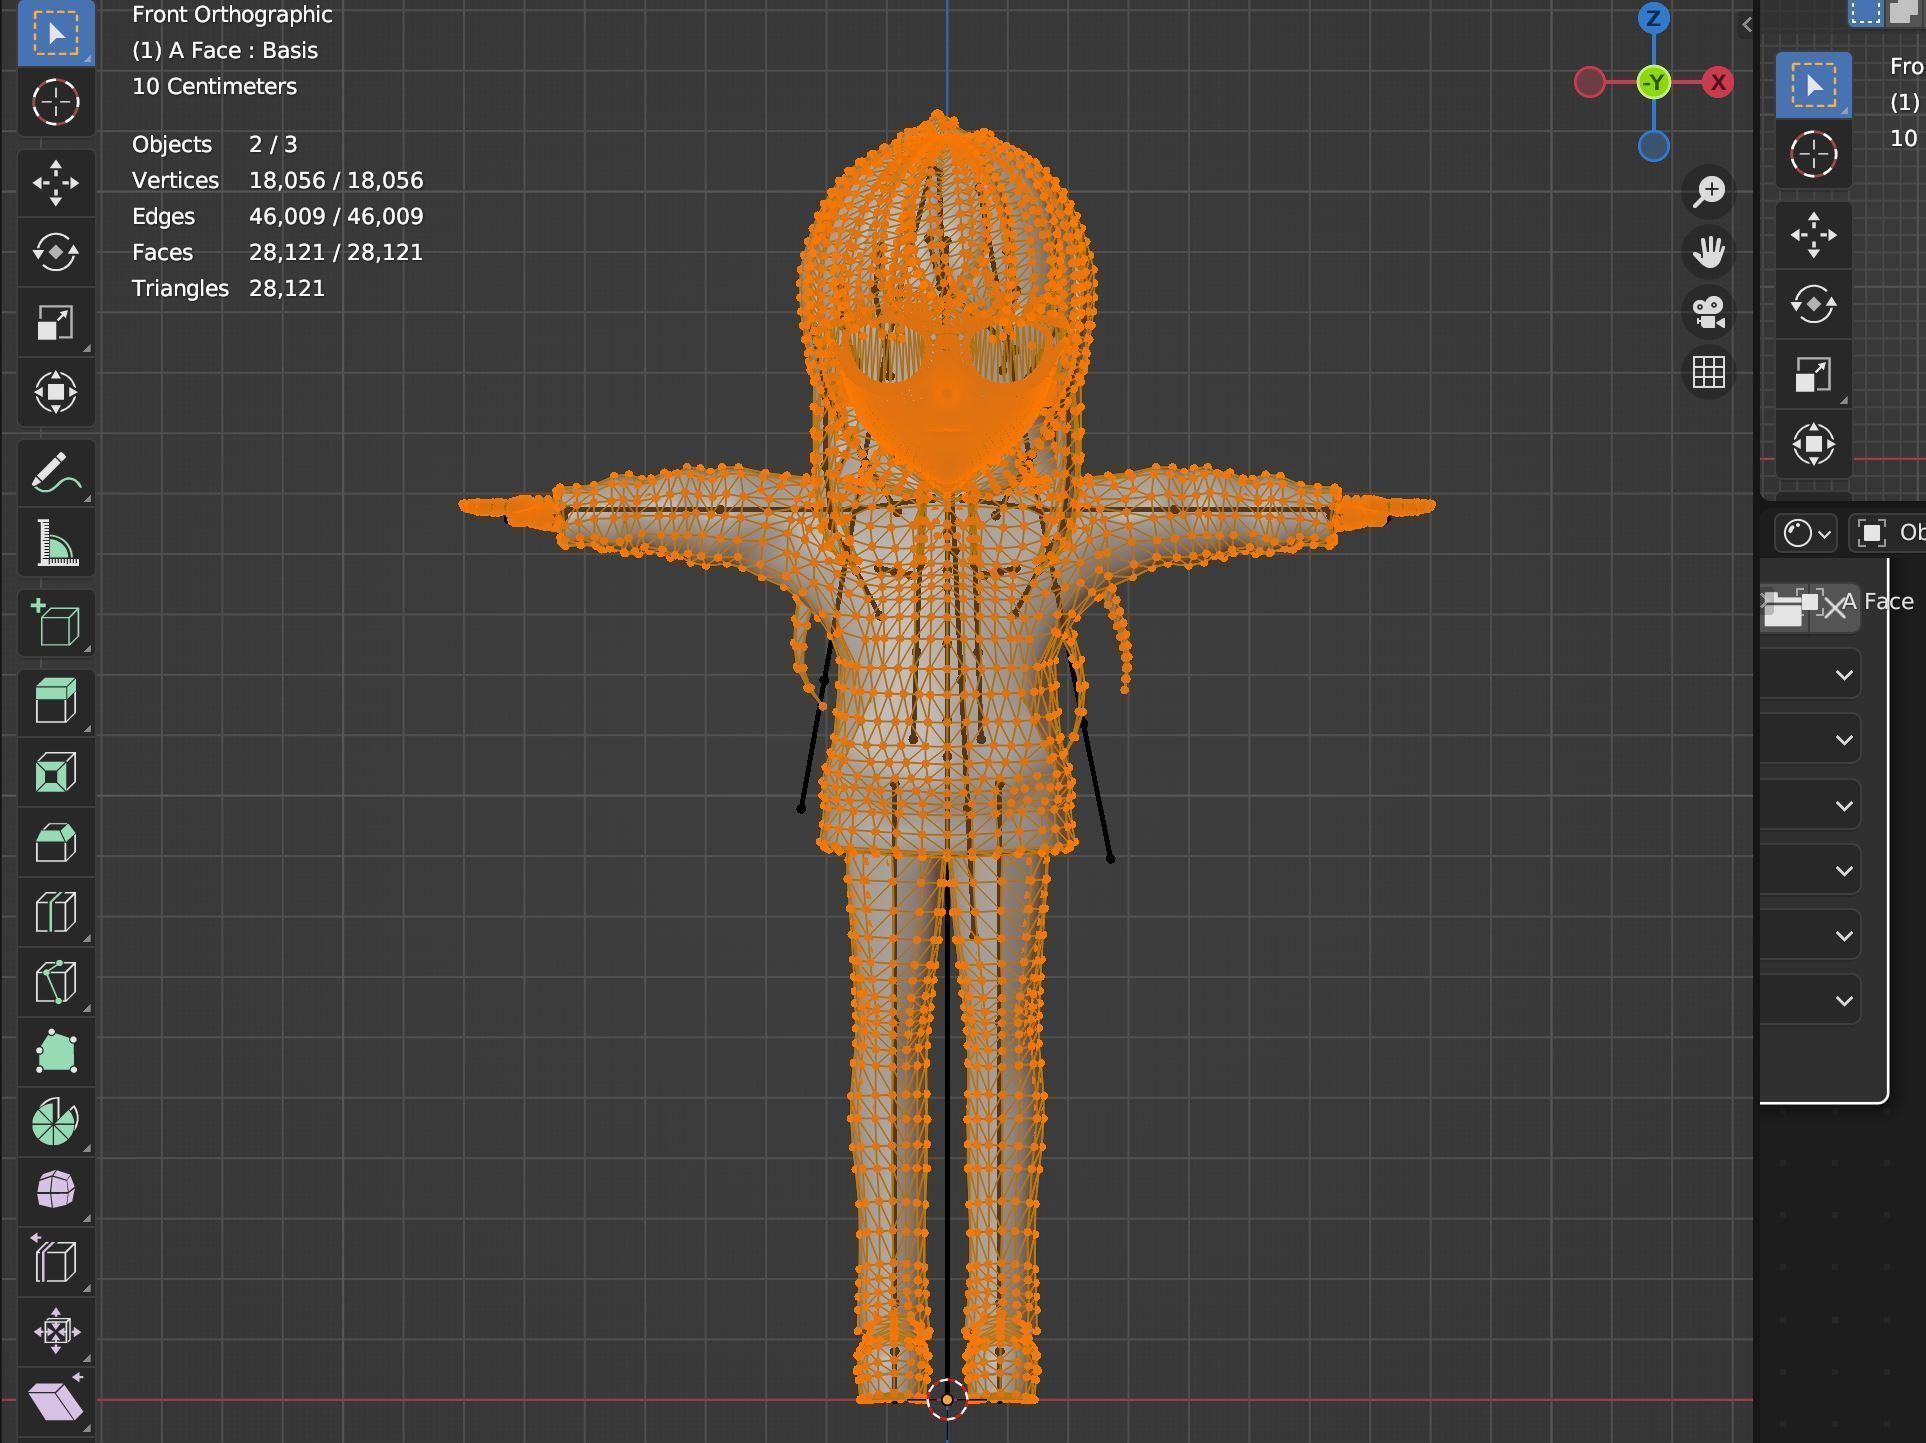This screenshot has height=1443, width=1926.
Task: Select the Poly Build tool
Action: click(x=55, y=1052)
